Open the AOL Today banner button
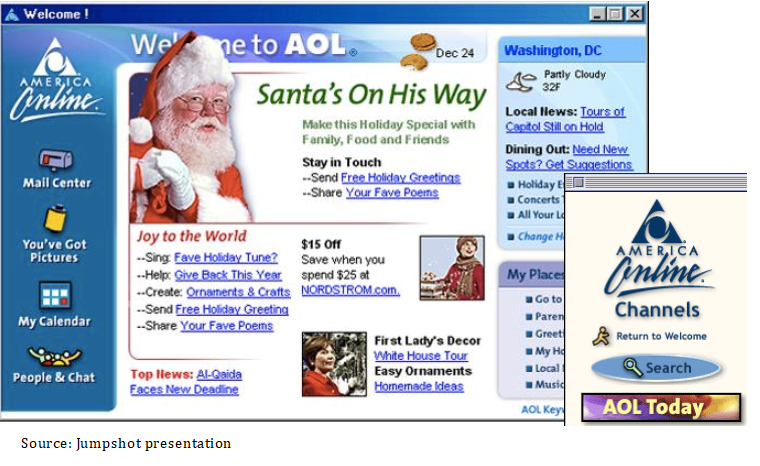760x466 pixels. 661,407
